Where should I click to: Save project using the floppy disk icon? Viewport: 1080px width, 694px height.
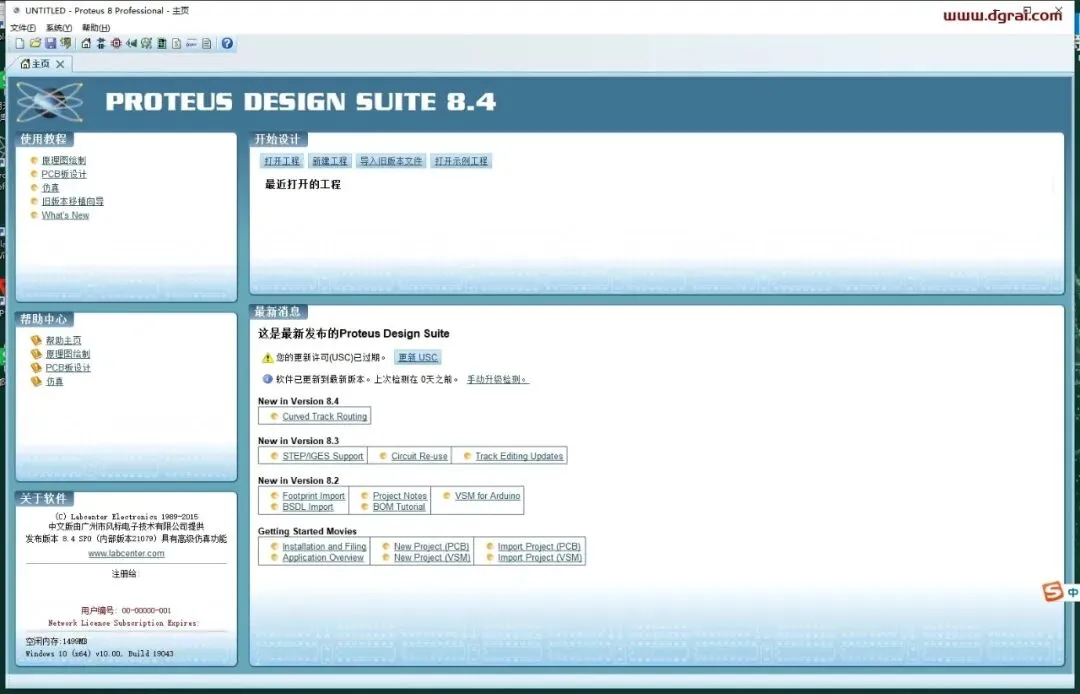point(50,43)
